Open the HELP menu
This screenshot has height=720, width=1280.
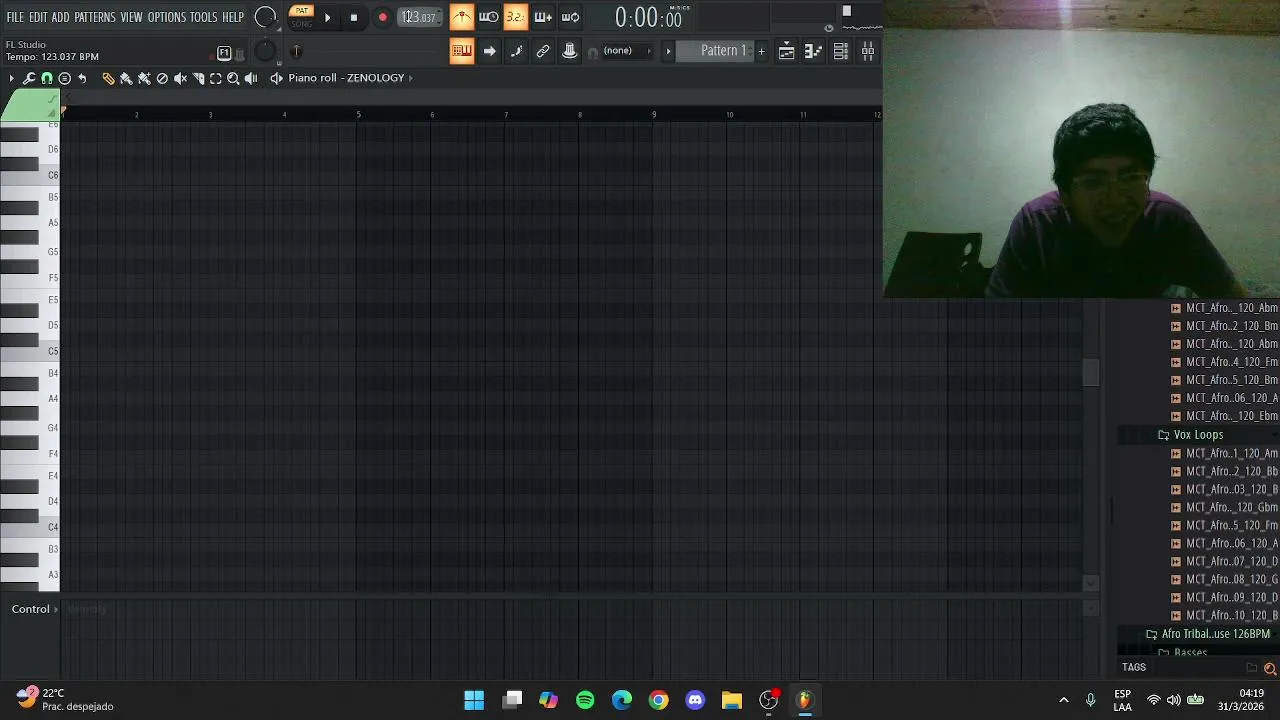pyautogui.click(x=233, y=17)
